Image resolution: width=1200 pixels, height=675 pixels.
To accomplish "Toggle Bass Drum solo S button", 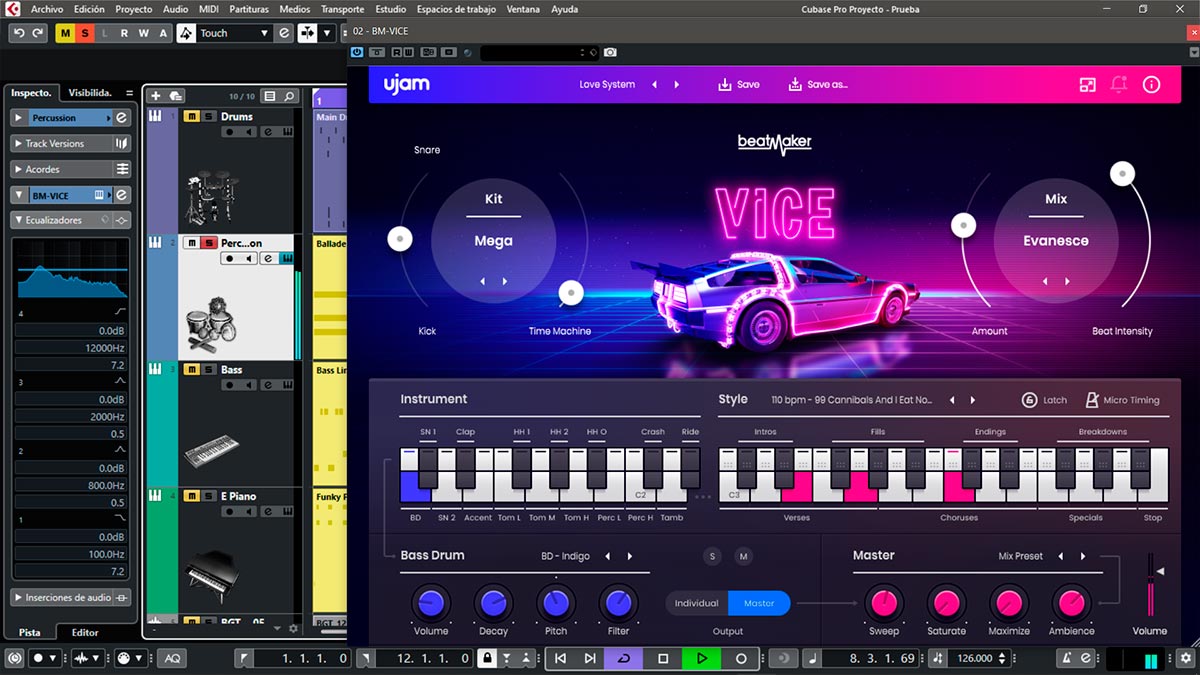I will coord(713,556).
